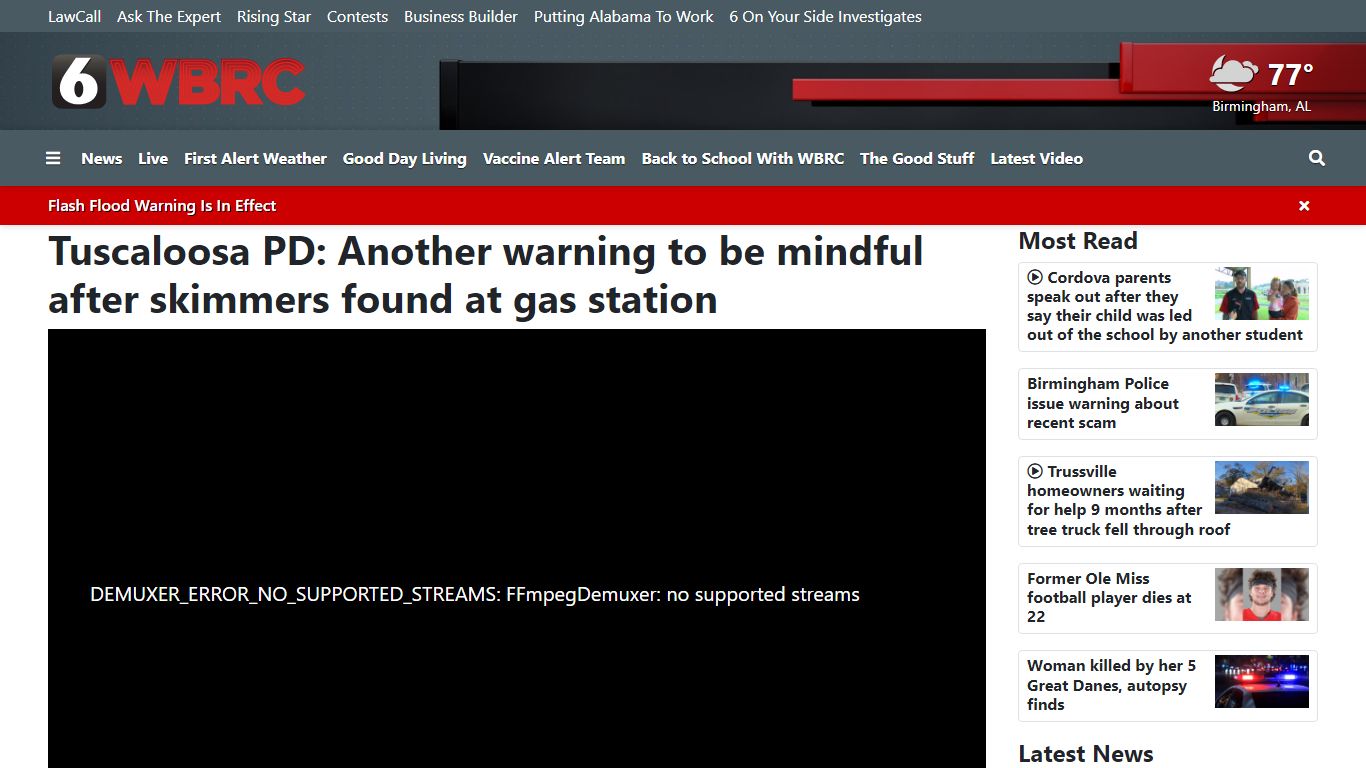Image resolution: width=1366 pixels, height=768 pixels.
Task: Go to Rising Star page
Action: click(274, 17)
